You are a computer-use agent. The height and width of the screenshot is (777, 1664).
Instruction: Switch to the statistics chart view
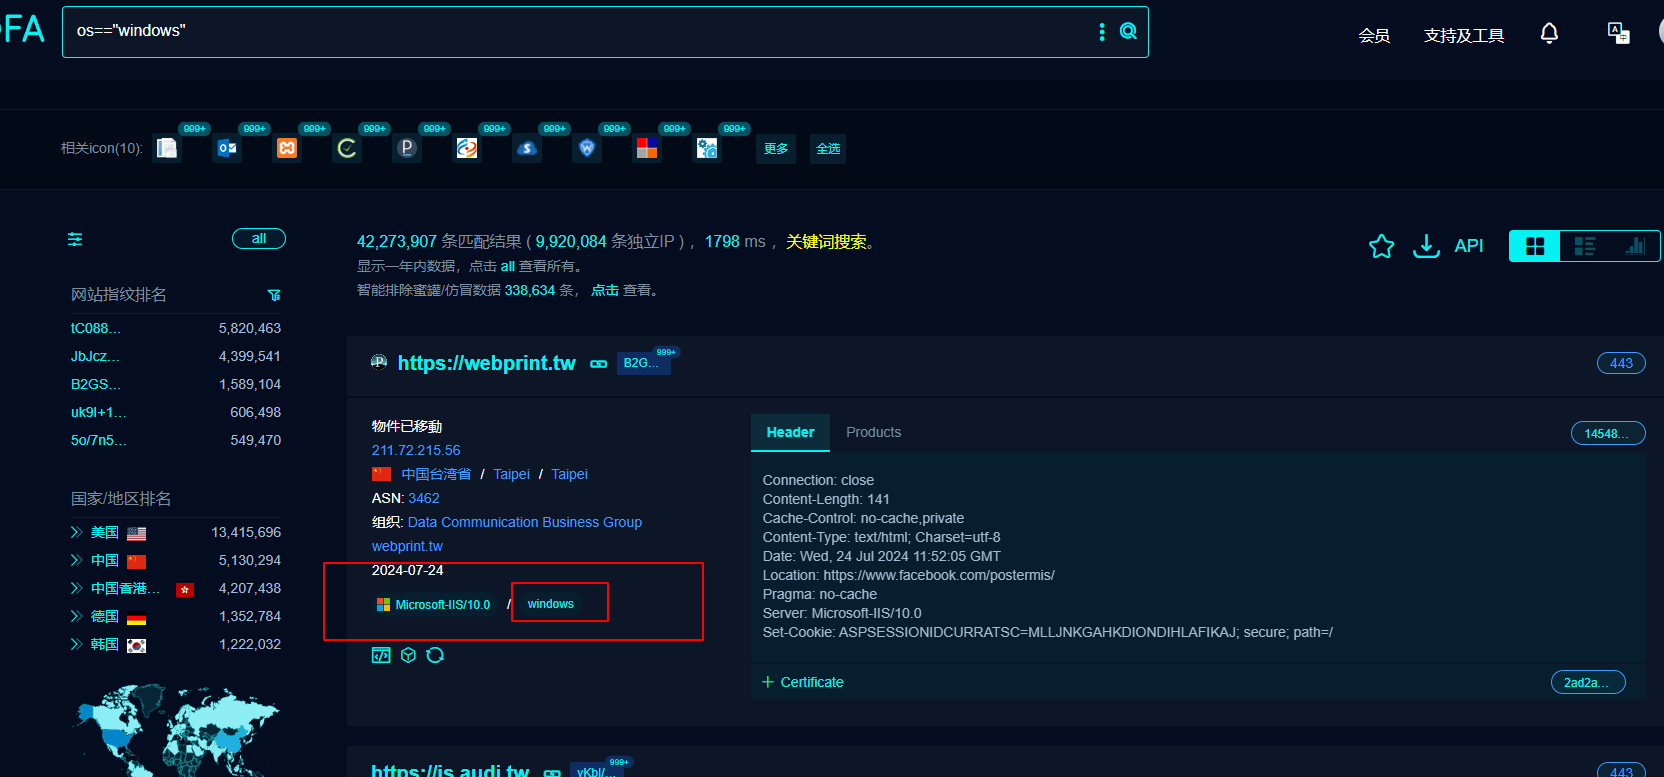(1635, 246)
